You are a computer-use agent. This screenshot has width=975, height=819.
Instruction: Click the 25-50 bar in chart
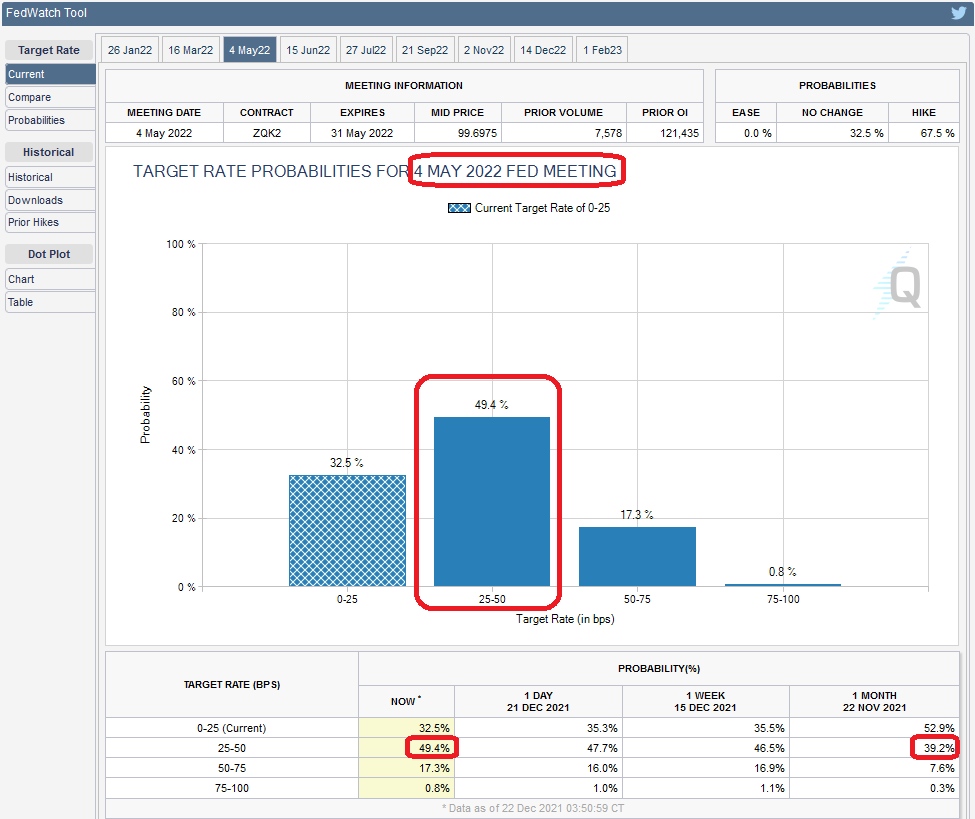(x=492, y=501)
